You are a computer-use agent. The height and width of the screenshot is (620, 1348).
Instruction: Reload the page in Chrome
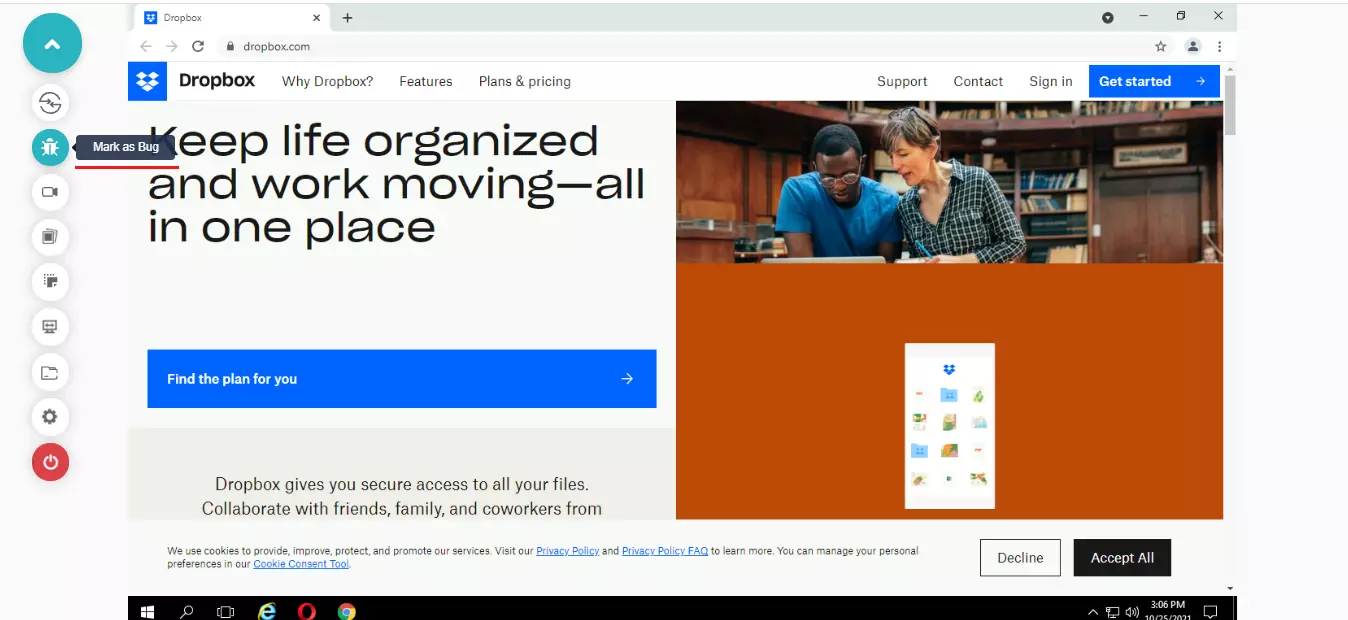pos(198,46)
